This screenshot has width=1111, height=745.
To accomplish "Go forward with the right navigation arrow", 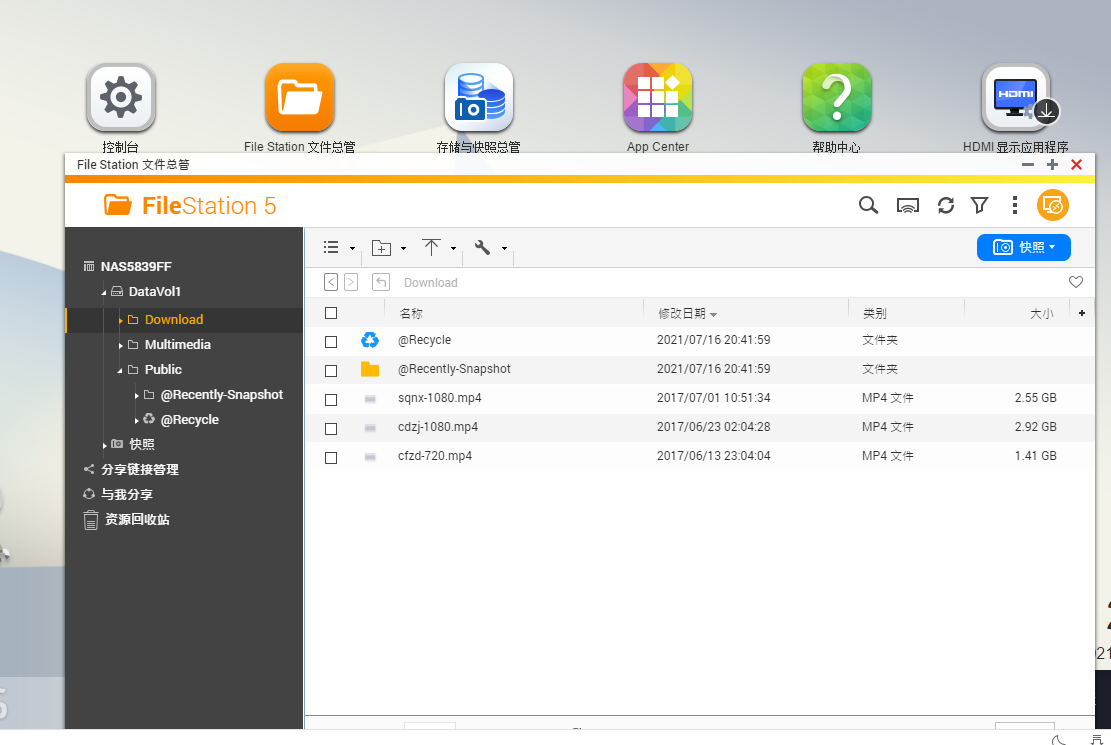I will coord(351,282).
